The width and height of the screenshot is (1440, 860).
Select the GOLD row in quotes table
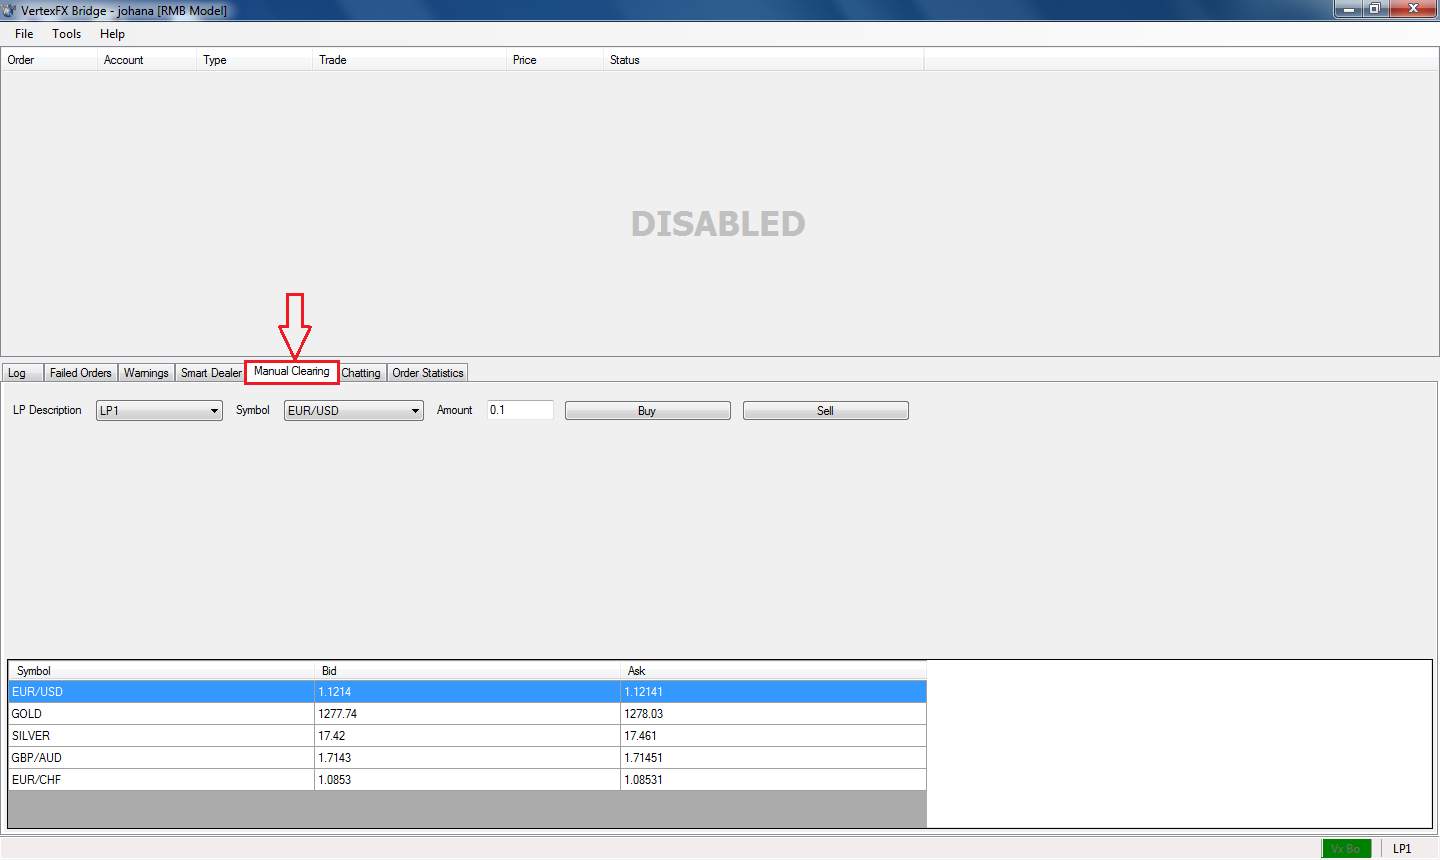(x=160, y=714)
